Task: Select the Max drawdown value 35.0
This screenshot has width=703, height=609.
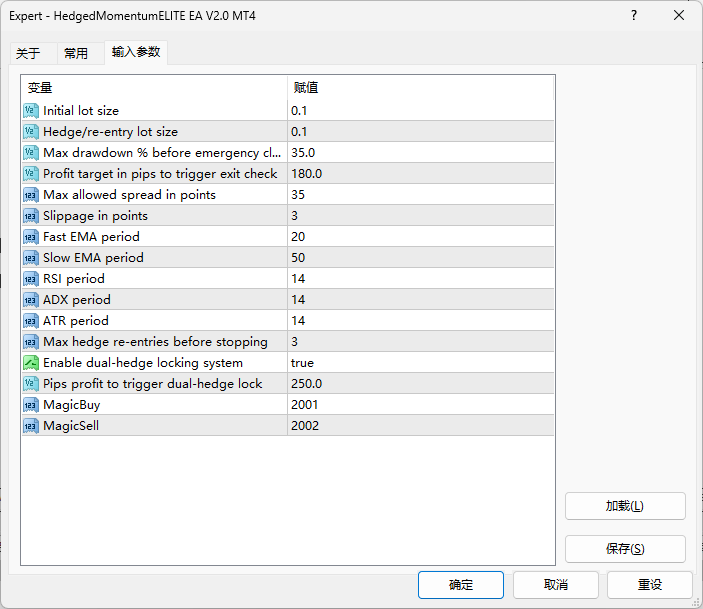Action: tap(303, 153)
